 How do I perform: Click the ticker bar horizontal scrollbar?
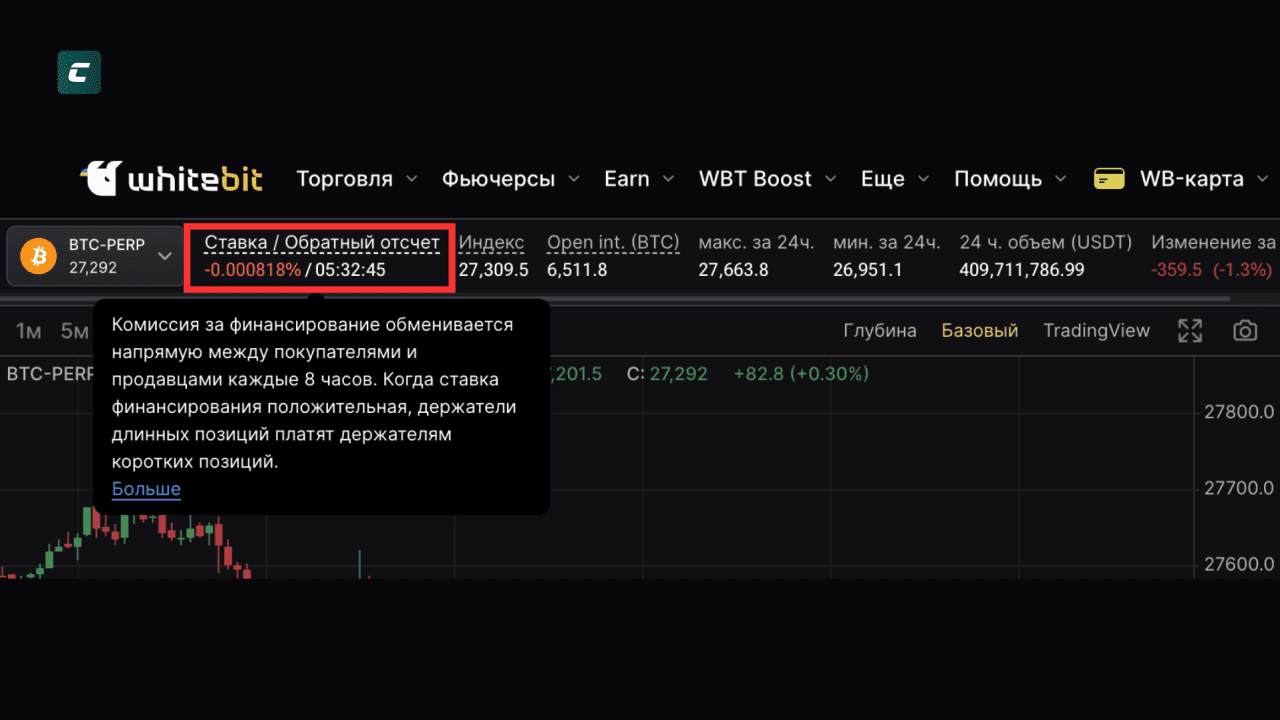click(616, 298)
